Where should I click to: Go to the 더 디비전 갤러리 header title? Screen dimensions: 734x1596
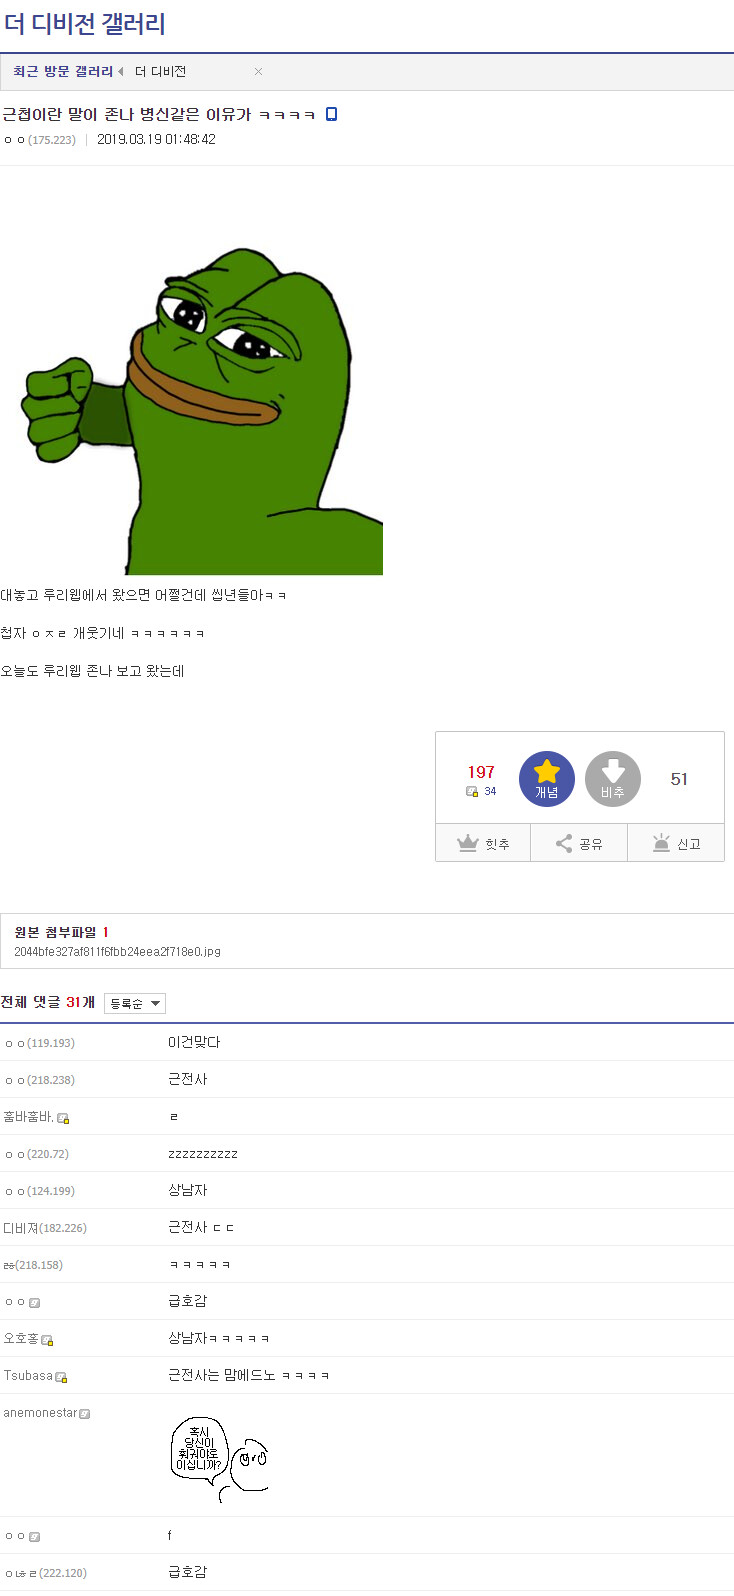pyautogui.click(x=85, y=23)
